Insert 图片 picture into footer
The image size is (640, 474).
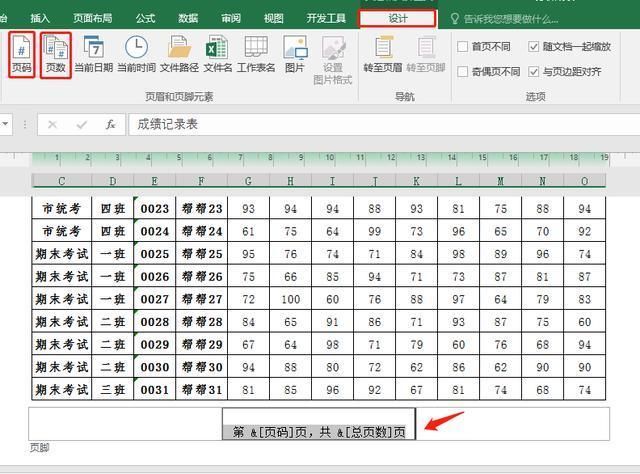pos(295,55)
